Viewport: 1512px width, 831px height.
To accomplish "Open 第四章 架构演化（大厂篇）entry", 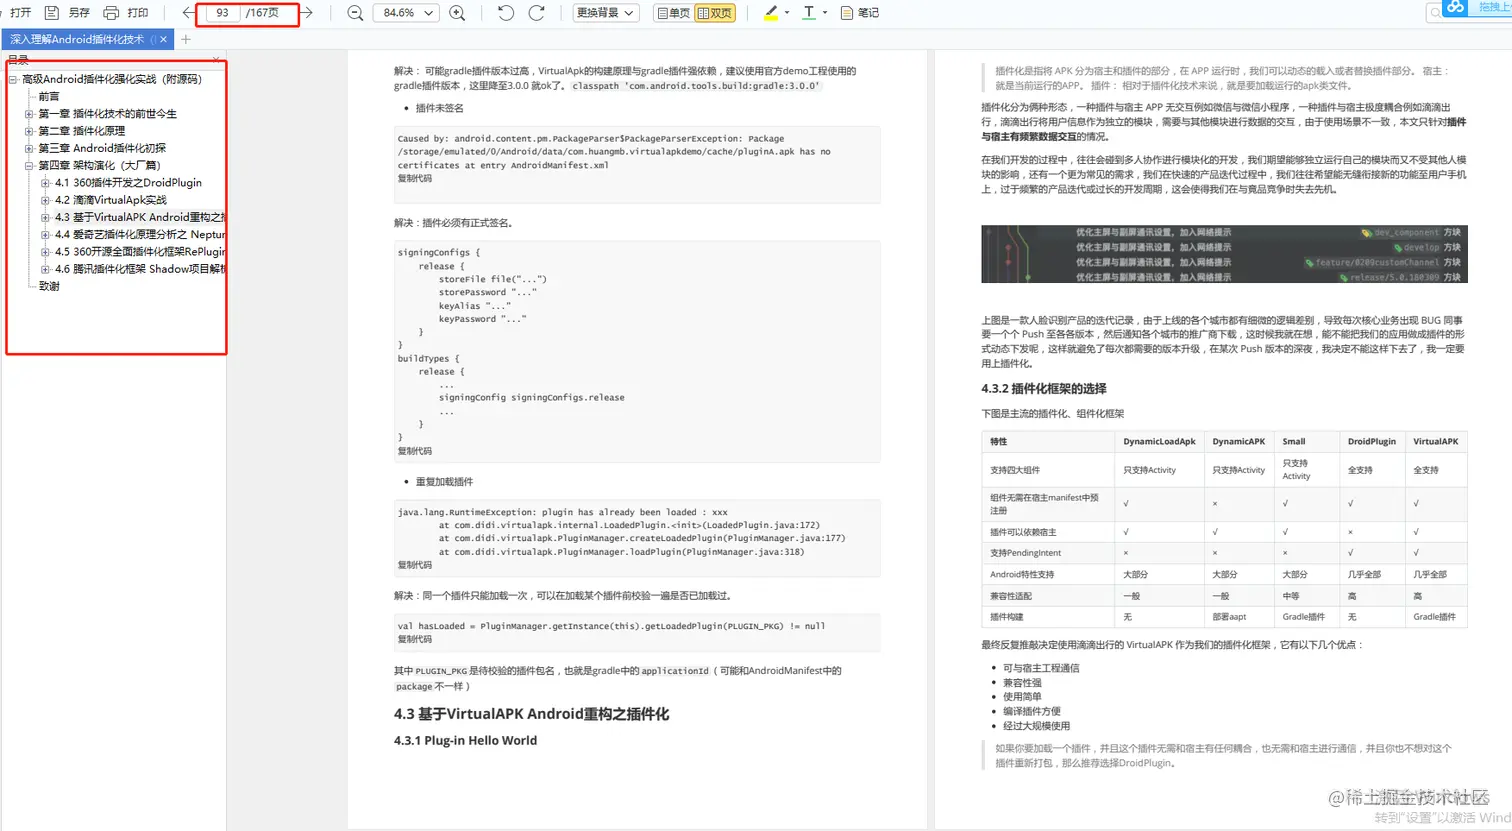I will coord(99,166).
